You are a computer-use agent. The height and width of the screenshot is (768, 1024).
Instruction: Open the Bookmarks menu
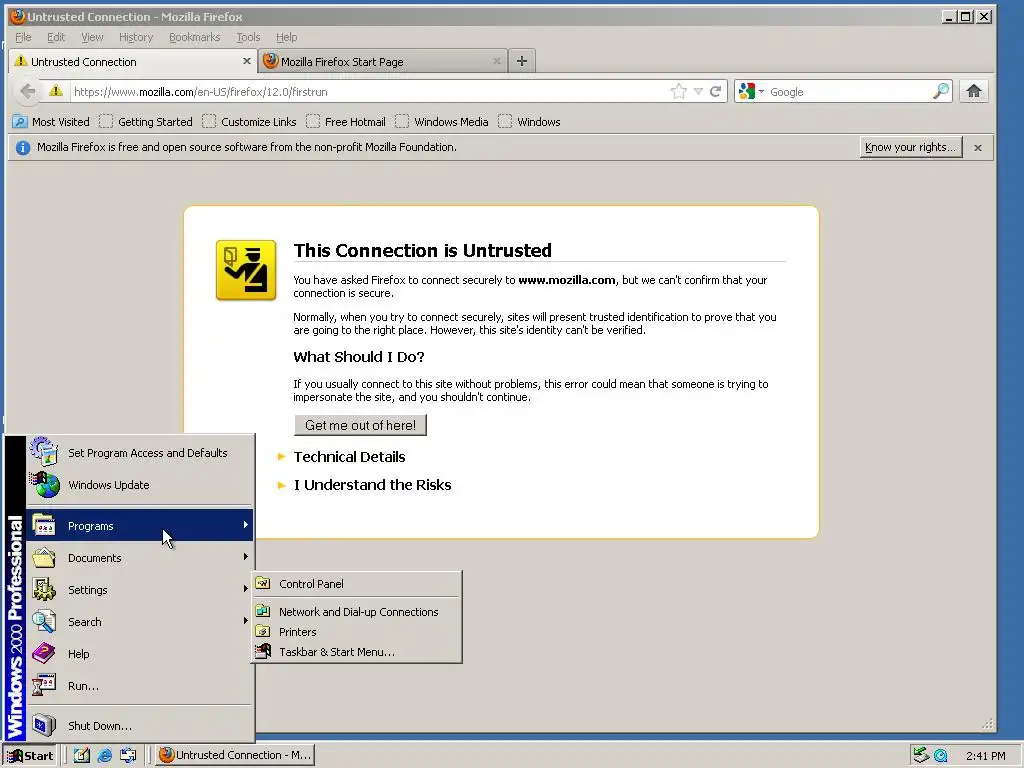(194, 37)
